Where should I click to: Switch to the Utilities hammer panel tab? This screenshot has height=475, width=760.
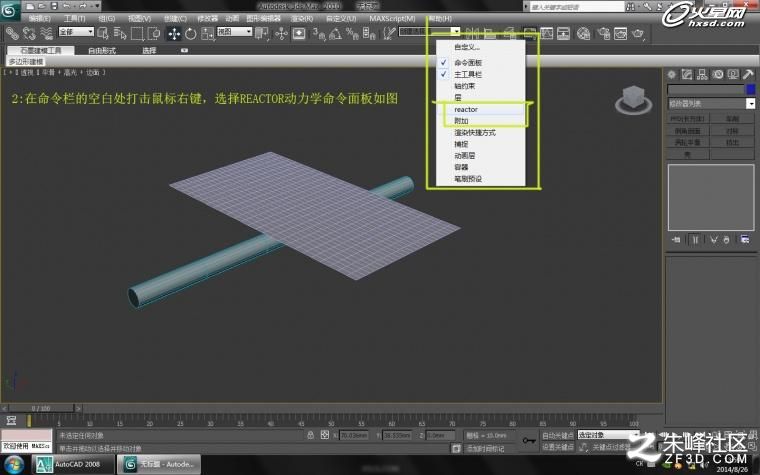(x=748, y=74)
